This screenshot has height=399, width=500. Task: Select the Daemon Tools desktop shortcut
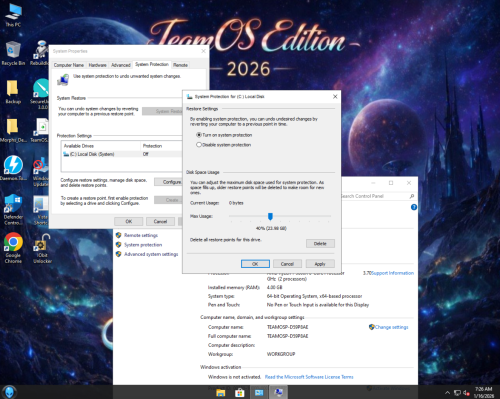click(x=13, y=168)
